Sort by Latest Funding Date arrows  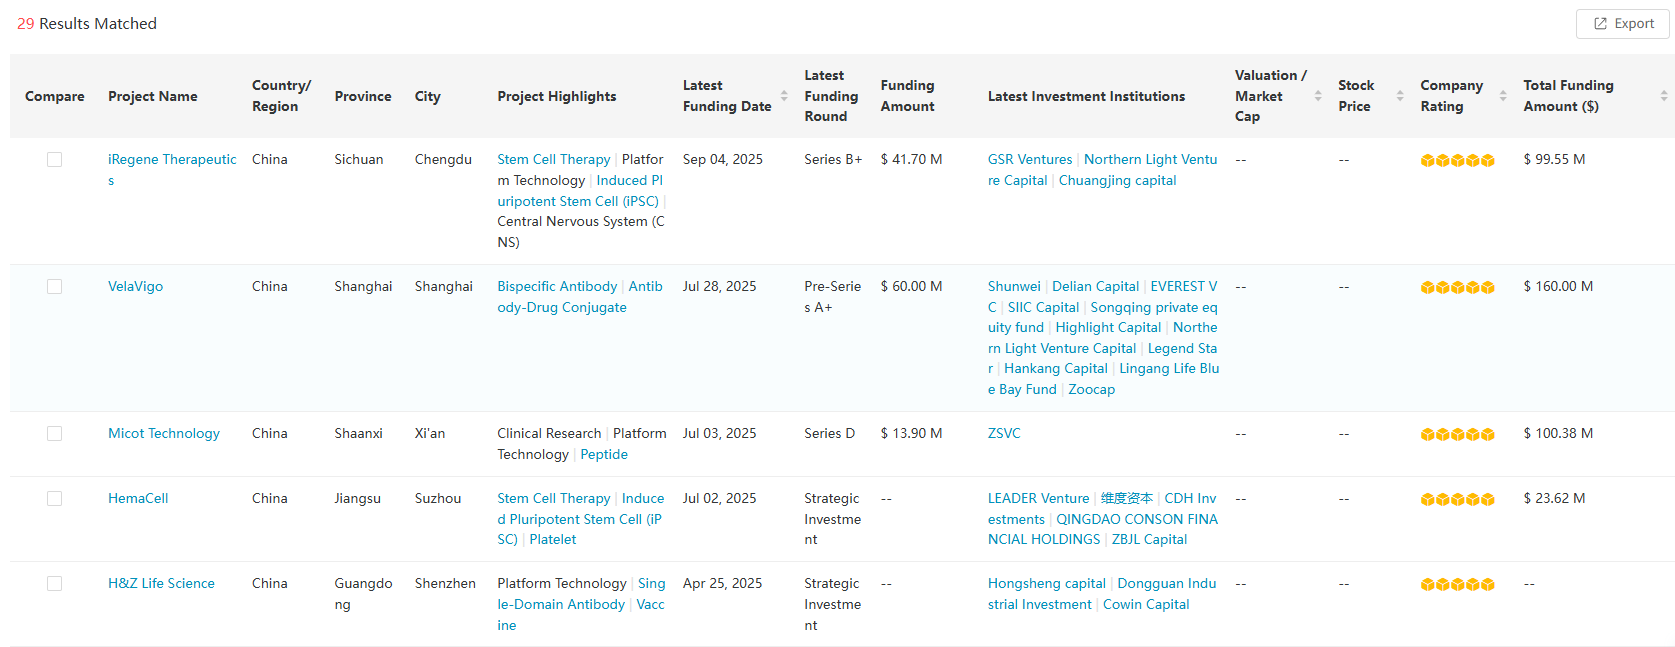point(784,96)
